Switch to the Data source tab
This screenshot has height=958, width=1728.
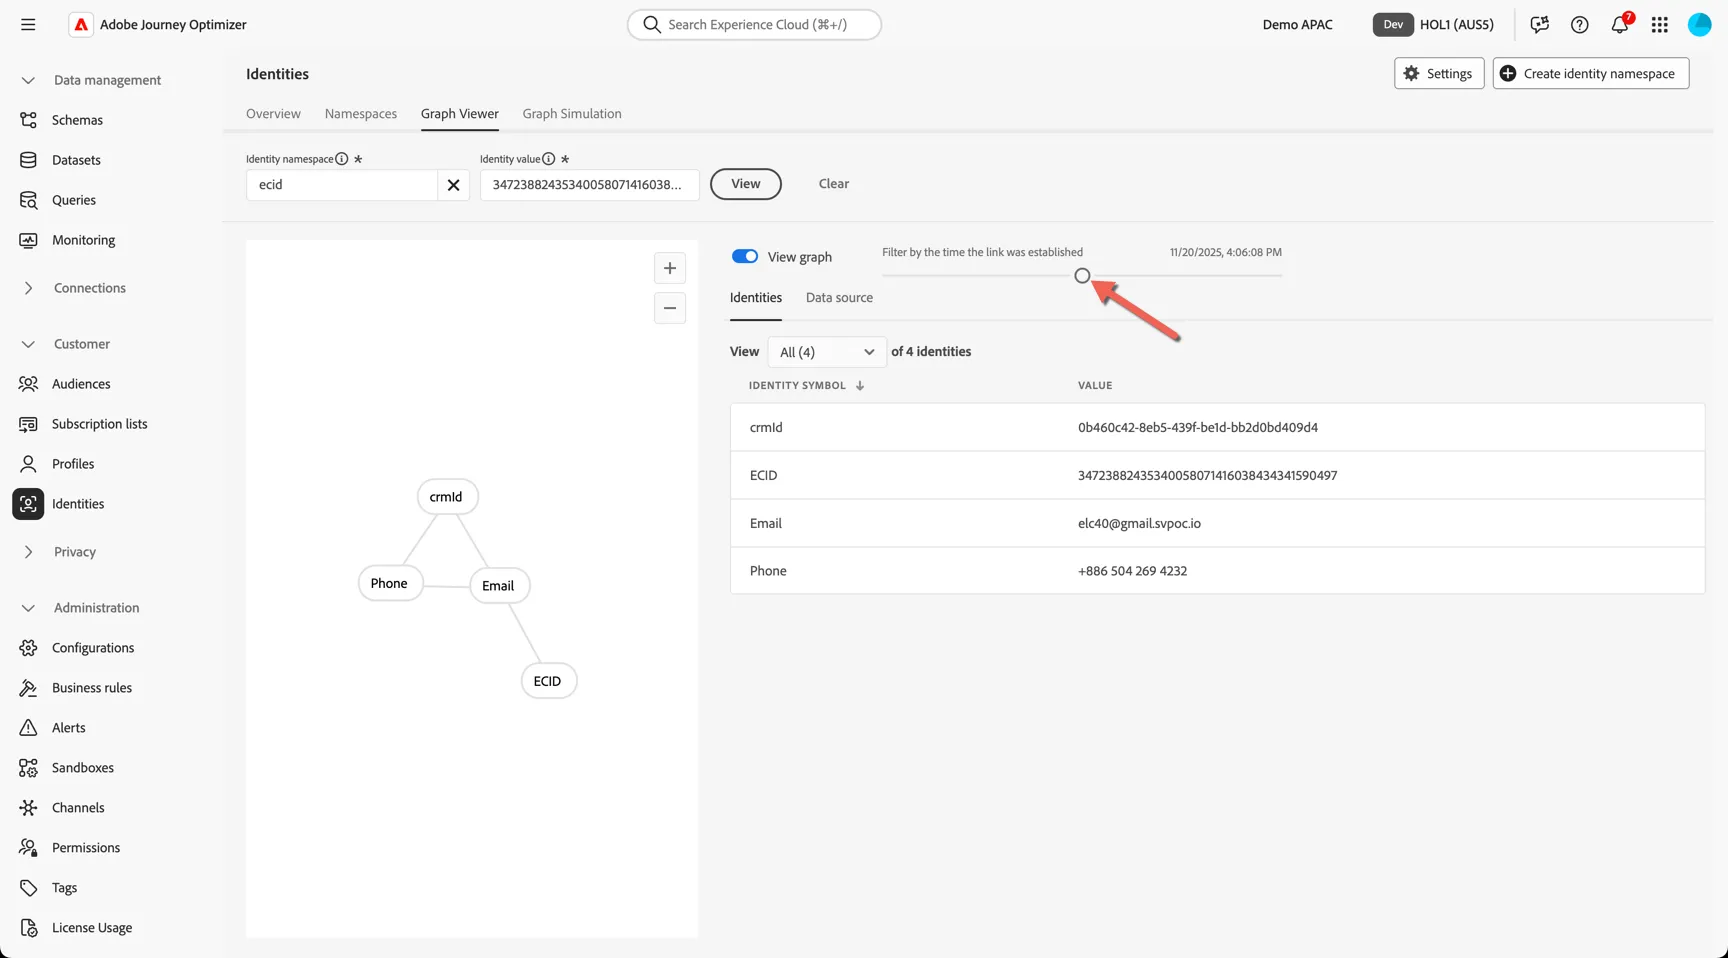[839, 298]
